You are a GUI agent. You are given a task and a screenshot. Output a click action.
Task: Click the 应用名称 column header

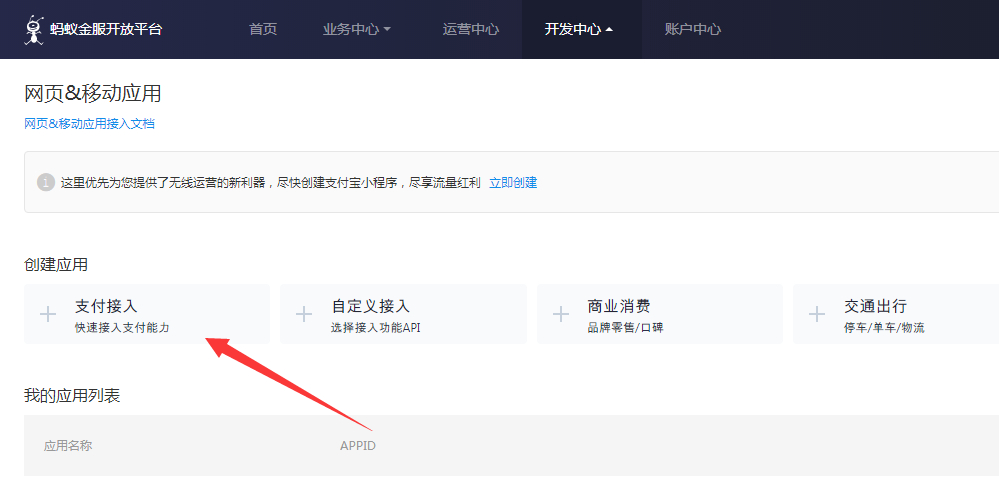68,446
